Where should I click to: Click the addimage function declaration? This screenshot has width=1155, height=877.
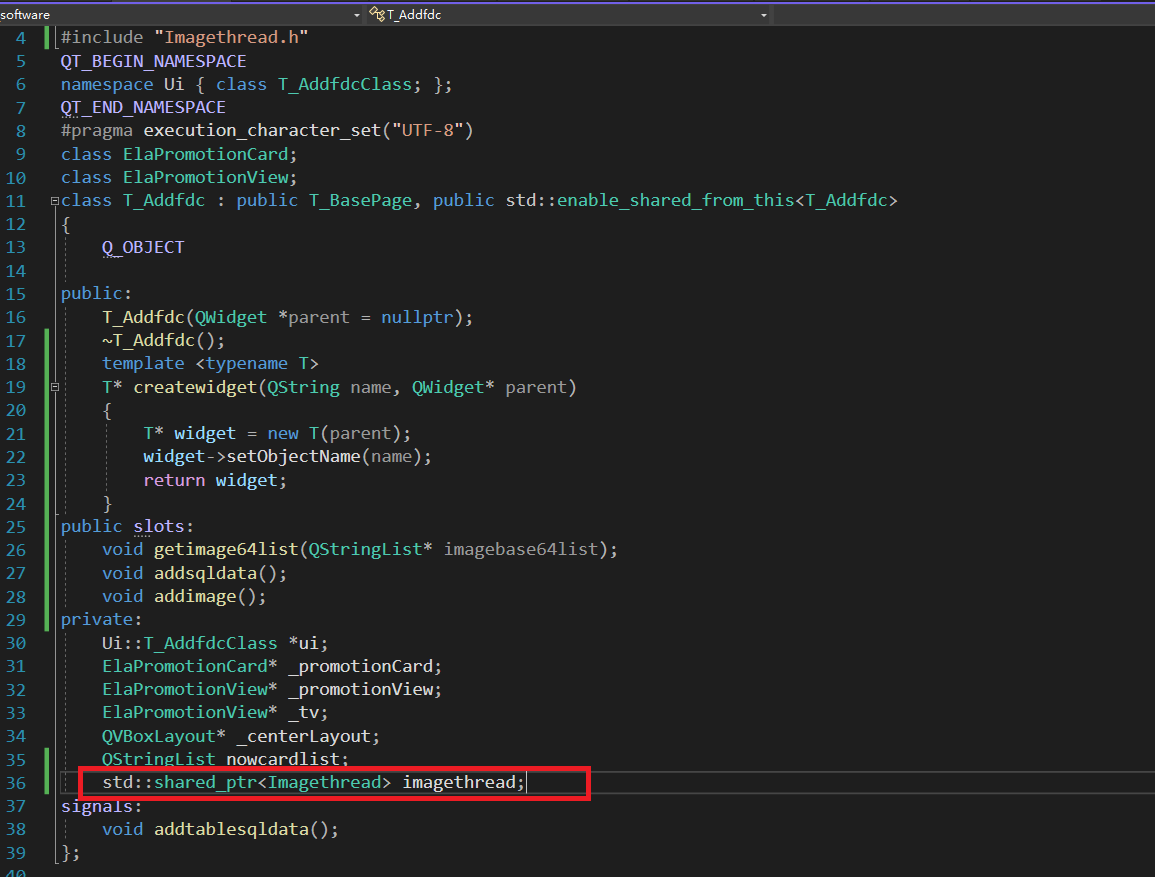(x=195, y=596)
